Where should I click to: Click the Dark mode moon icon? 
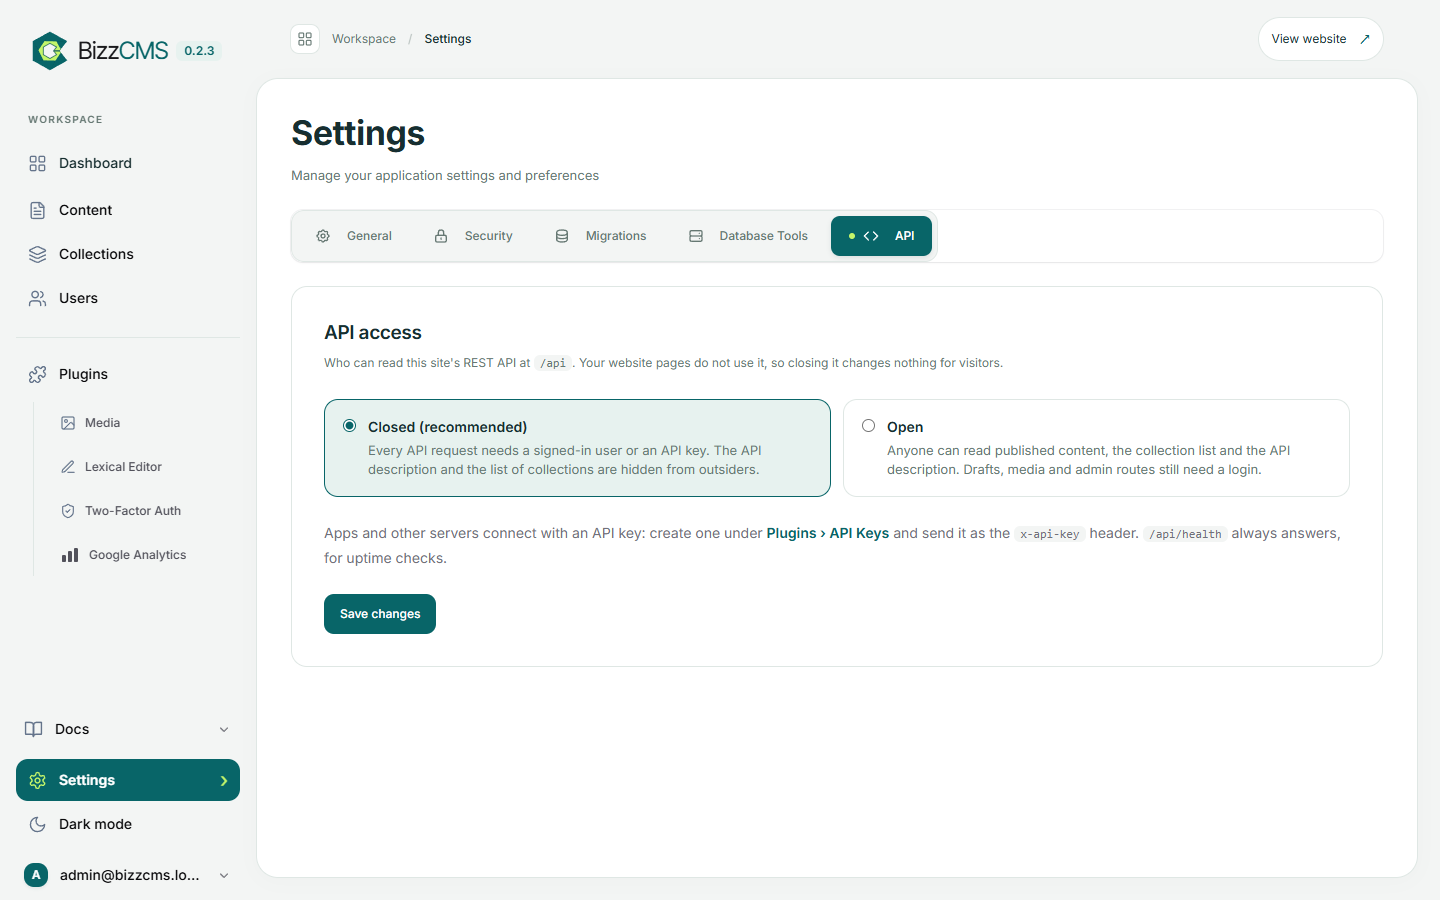pos(38,824)
